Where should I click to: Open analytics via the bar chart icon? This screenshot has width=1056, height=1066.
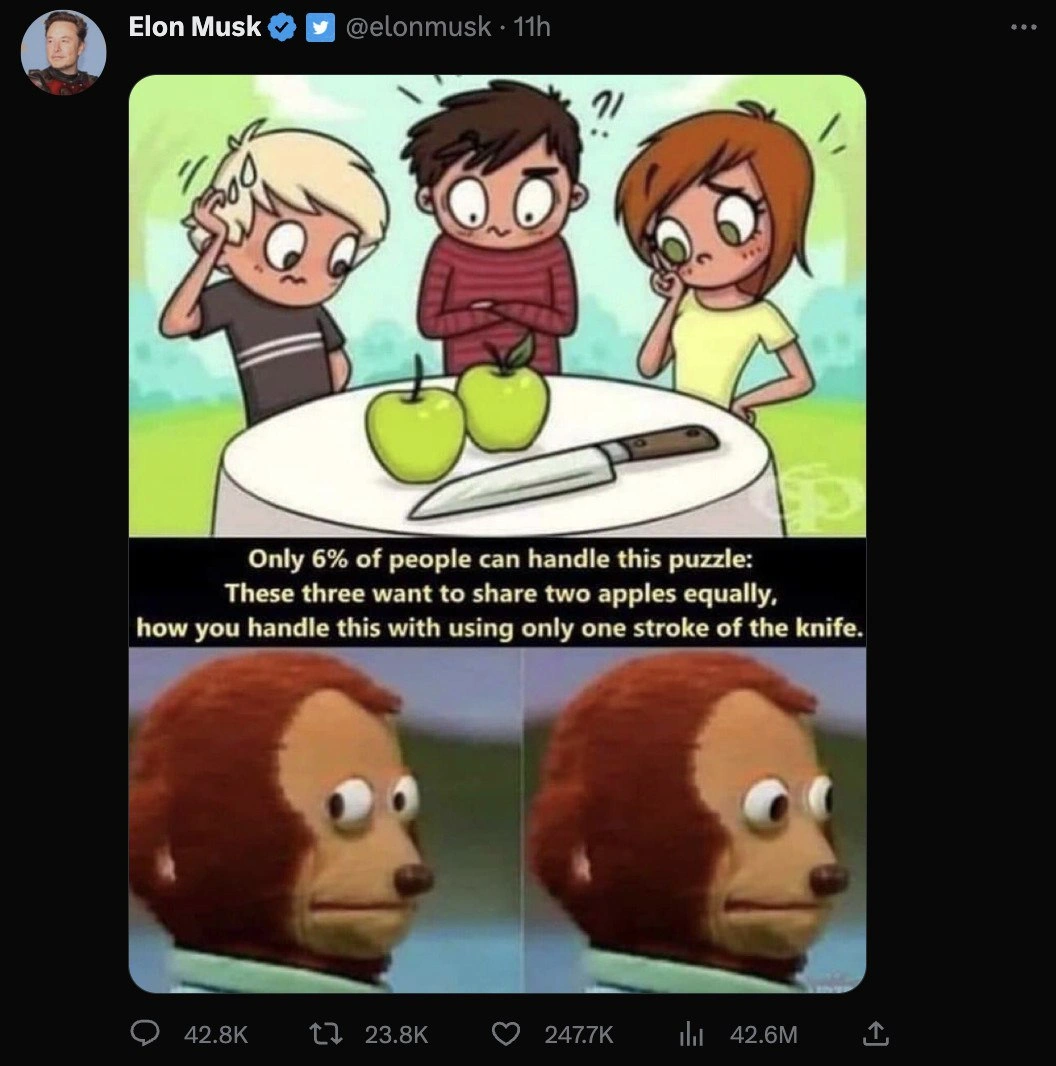pos(690,1034)
